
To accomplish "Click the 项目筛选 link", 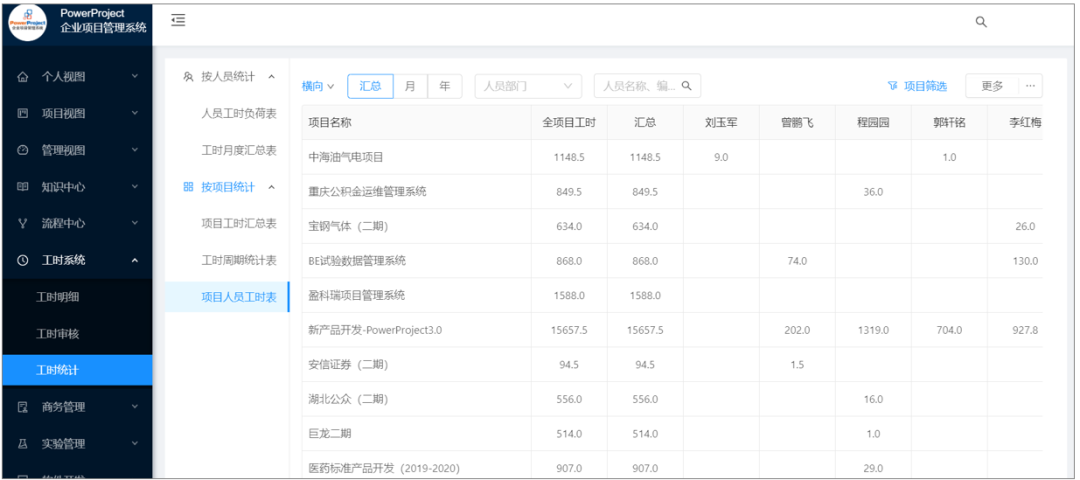I will point(925,86).
